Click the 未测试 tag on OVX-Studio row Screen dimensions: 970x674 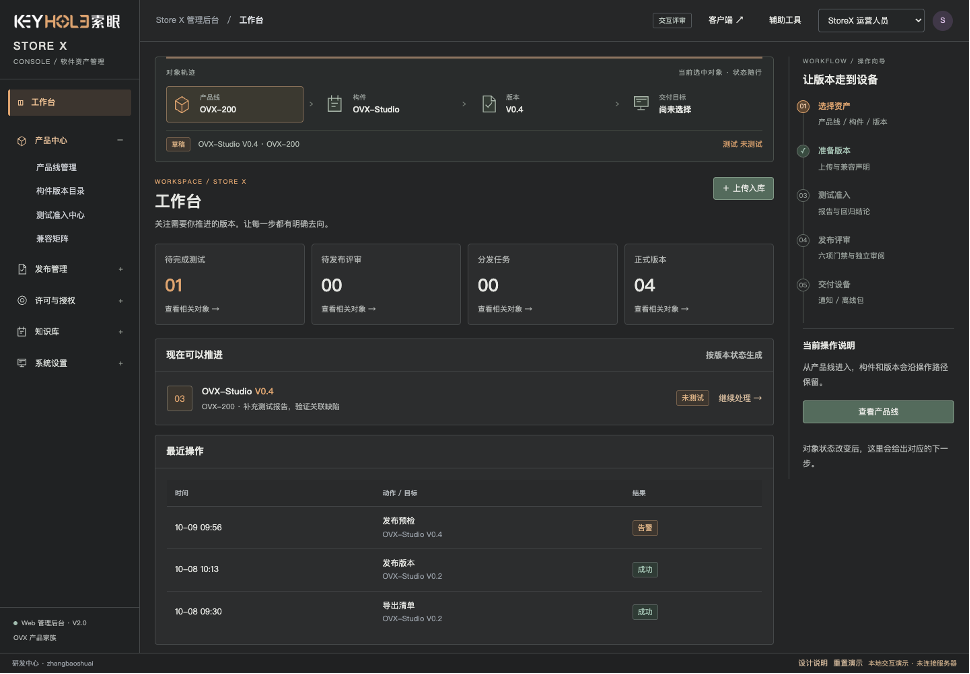[692, 398]
